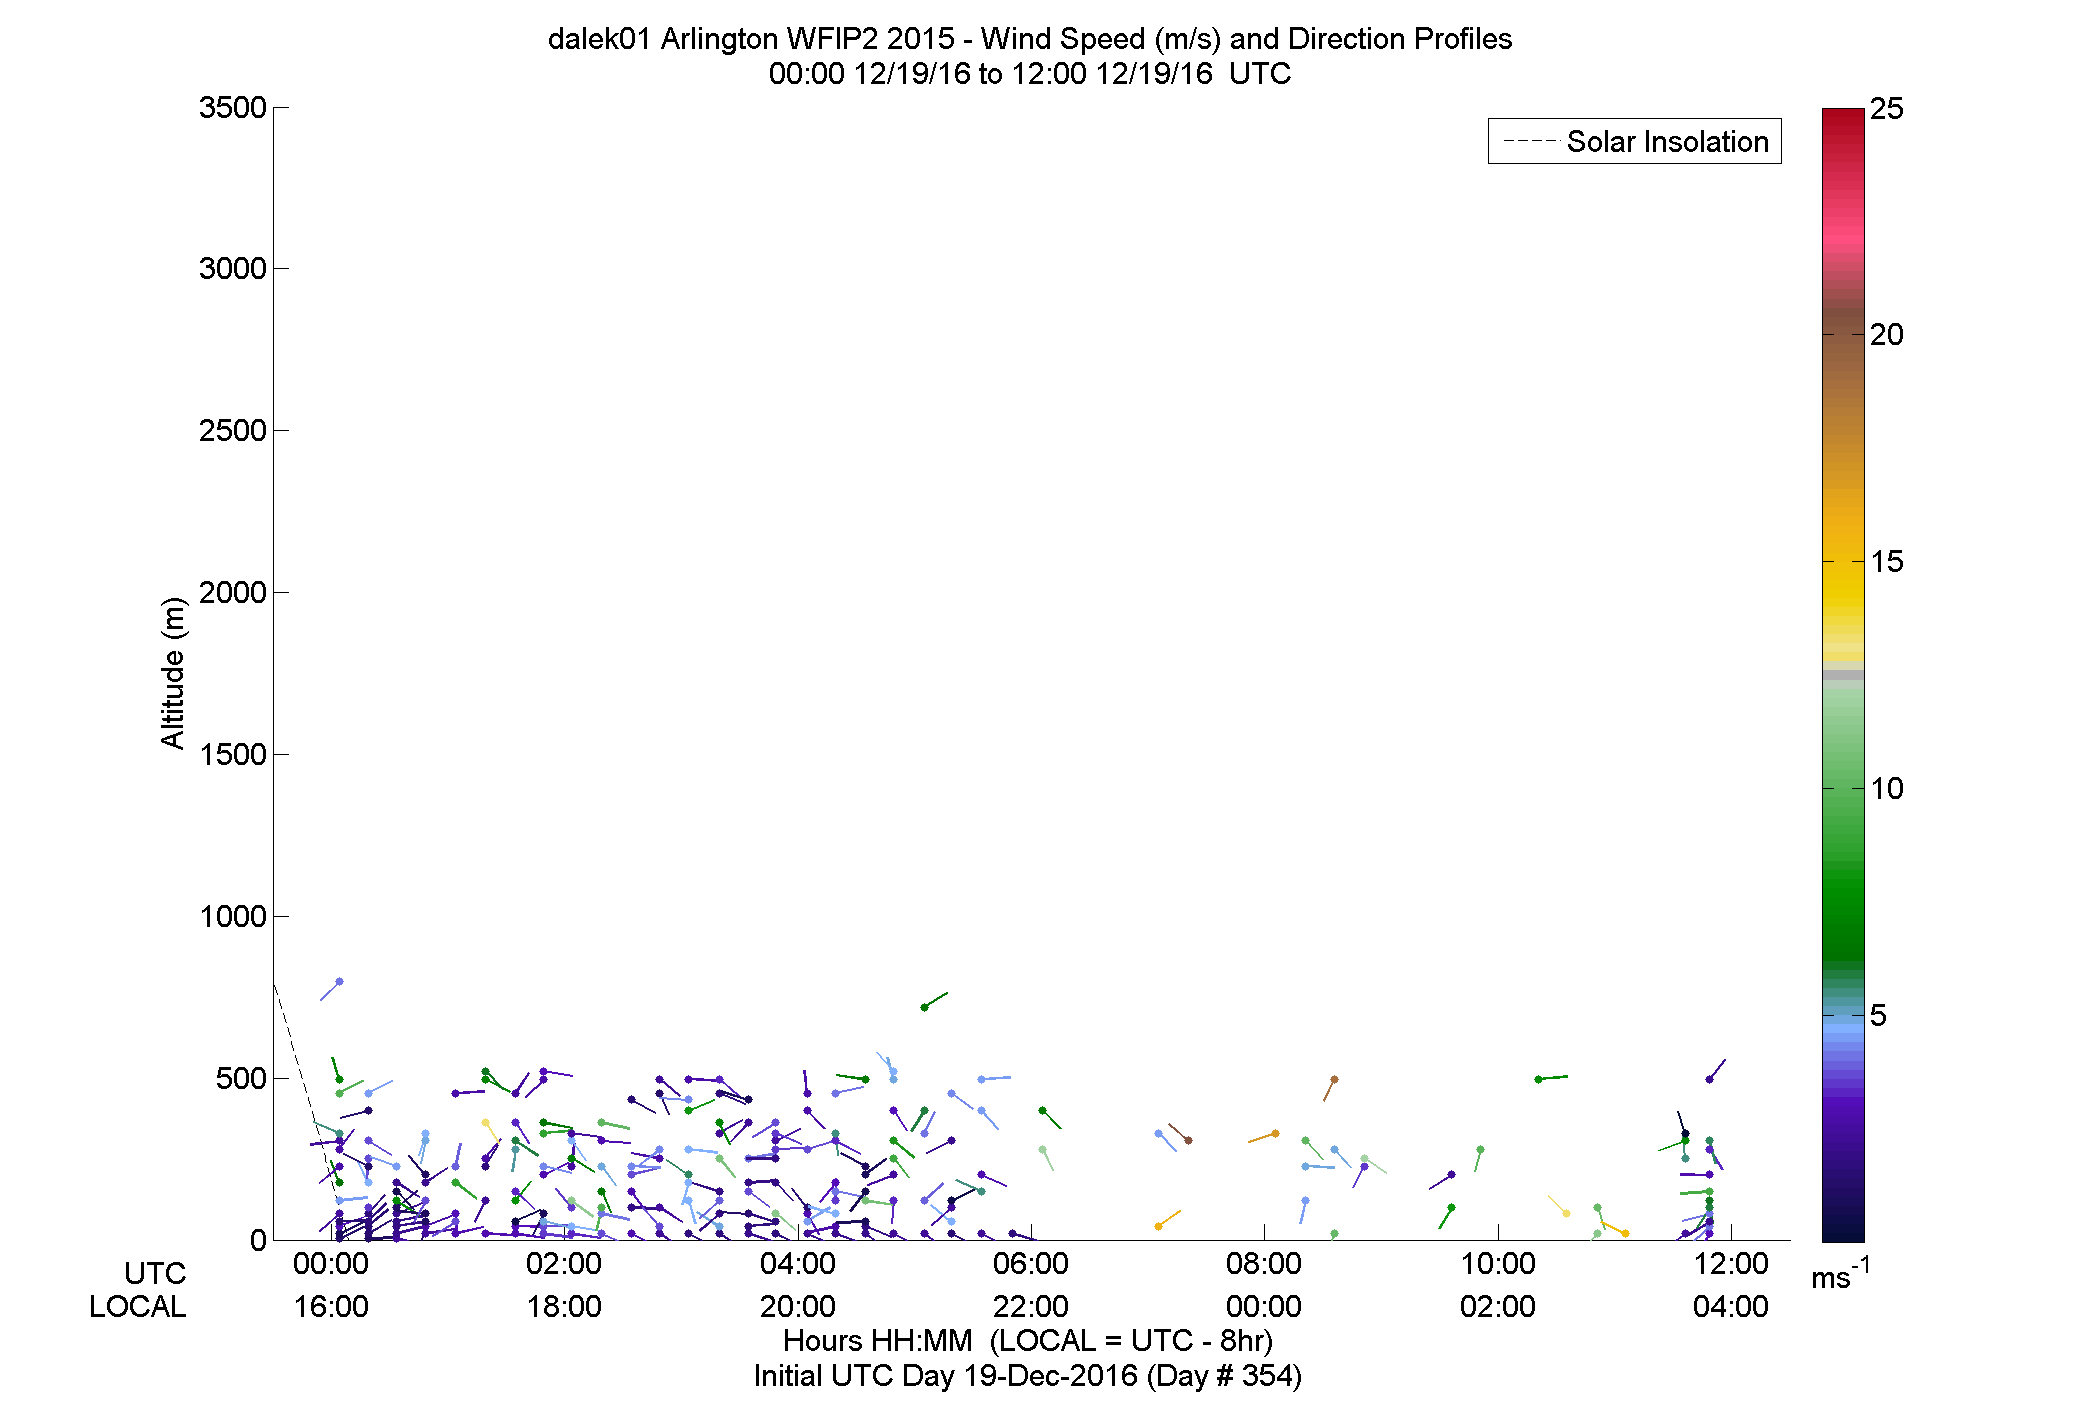Click the green wind barb at 500 m near 10:20
2098x1425 pixels.
coord(1552,1078)
